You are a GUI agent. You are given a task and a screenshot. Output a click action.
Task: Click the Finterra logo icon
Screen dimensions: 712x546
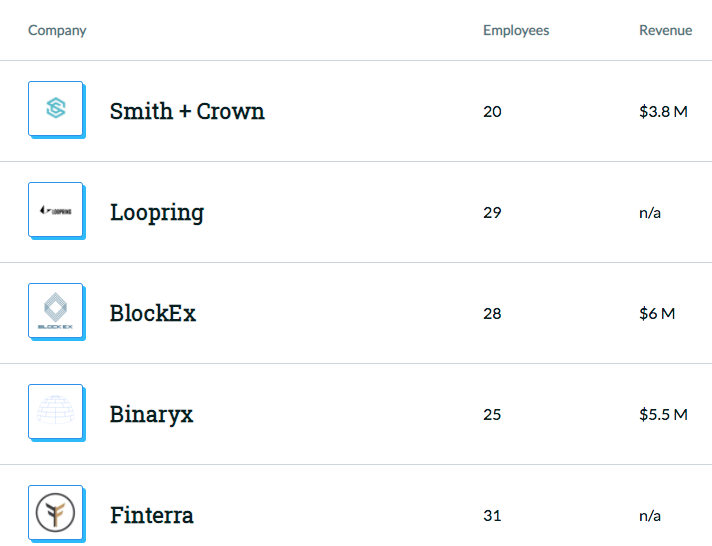coord(55,512)
